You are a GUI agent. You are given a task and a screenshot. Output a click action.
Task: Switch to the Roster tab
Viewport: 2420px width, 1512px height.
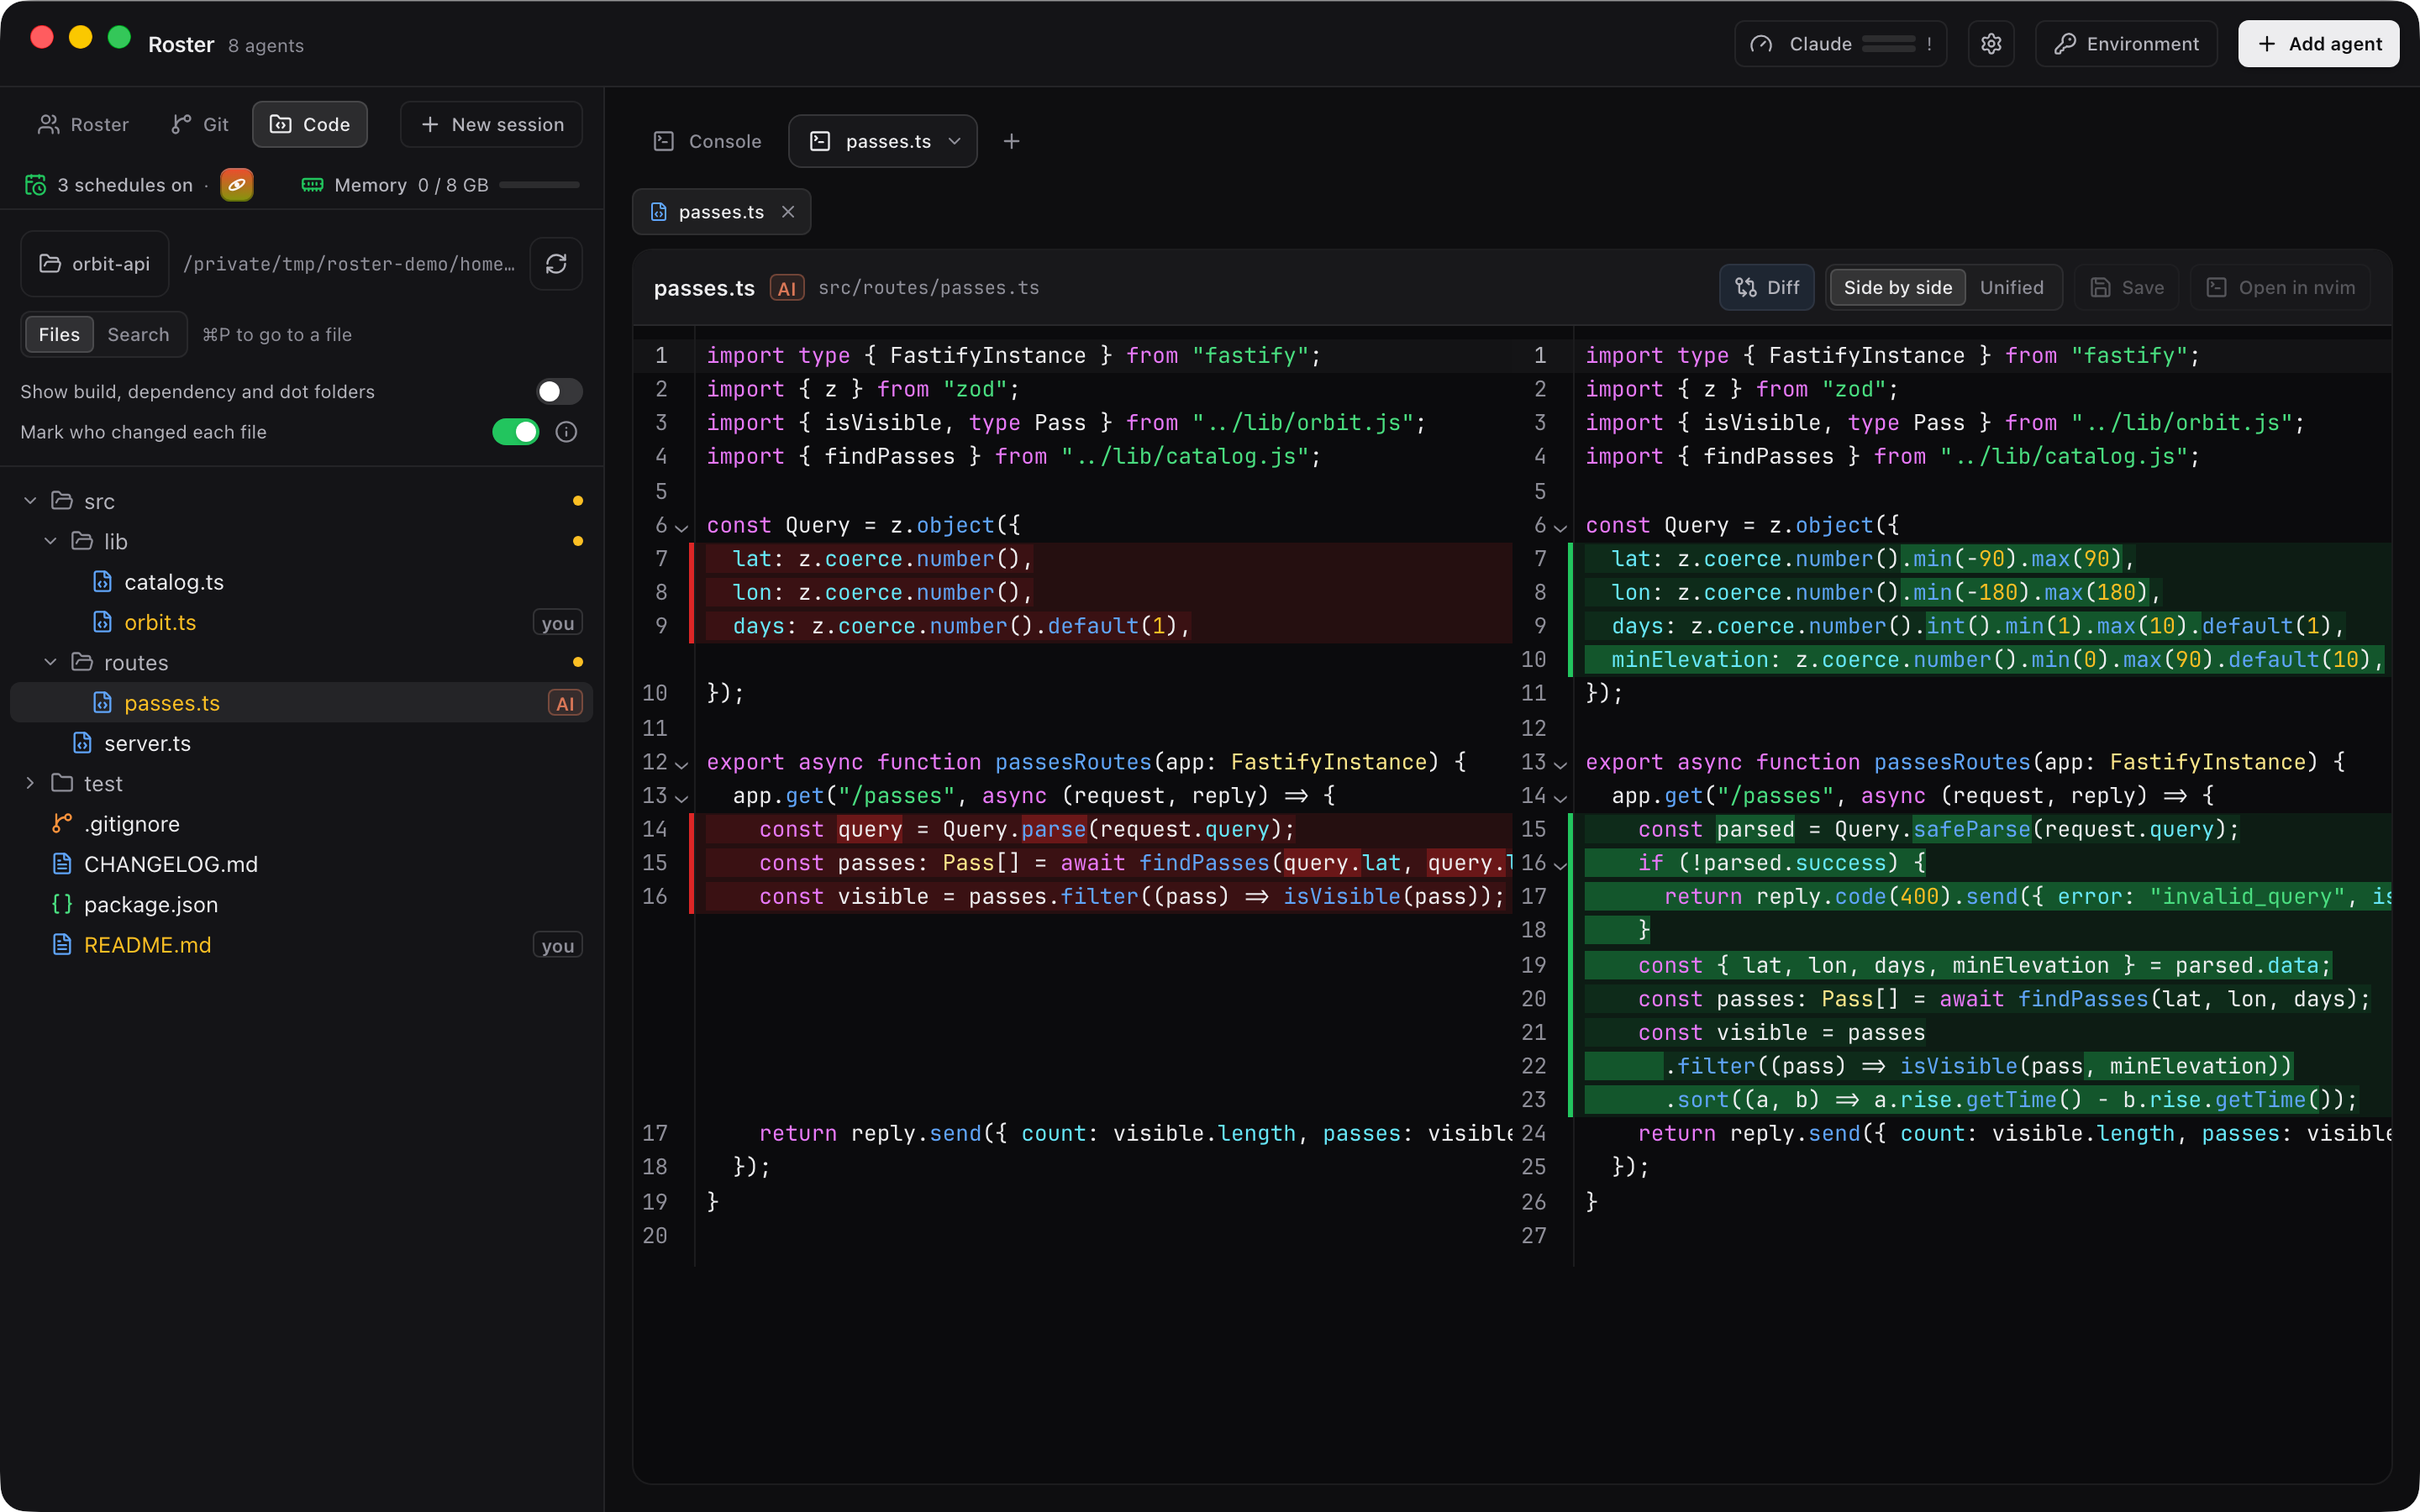83,124
